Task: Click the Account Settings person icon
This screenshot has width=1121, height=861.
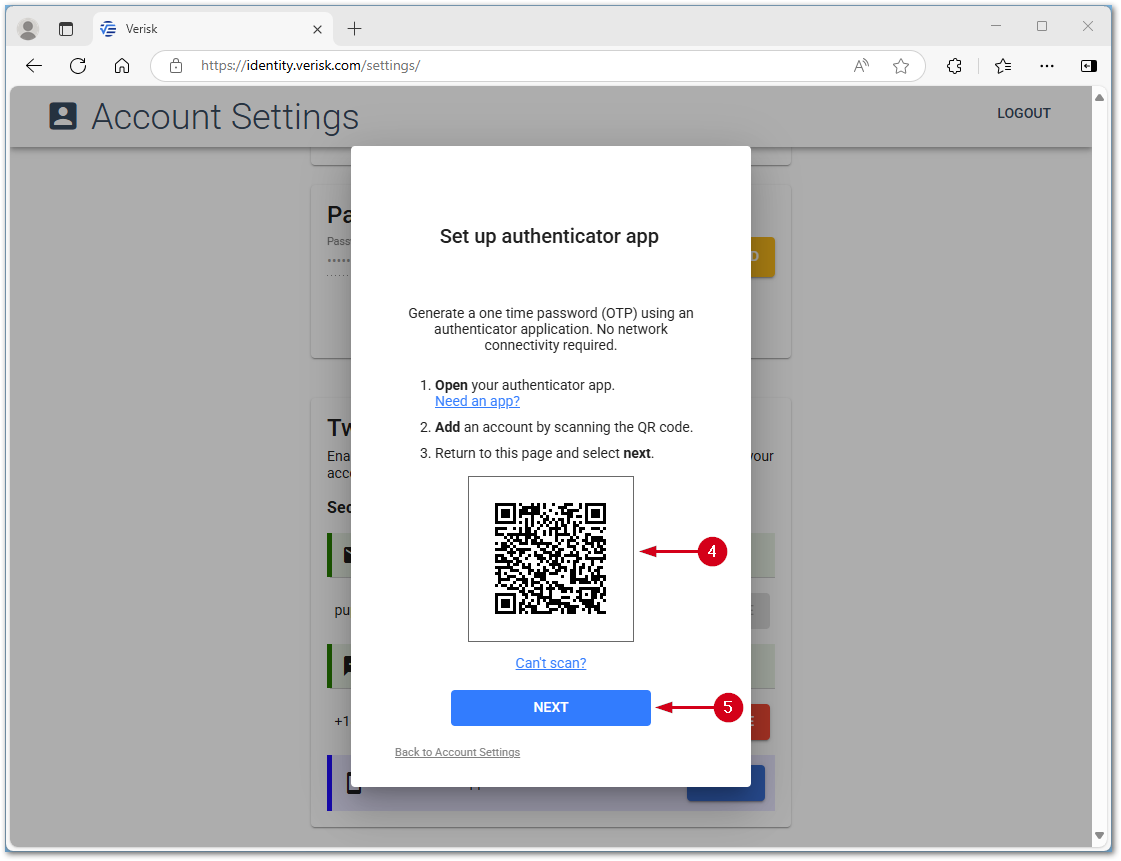Action: point(62,115)
